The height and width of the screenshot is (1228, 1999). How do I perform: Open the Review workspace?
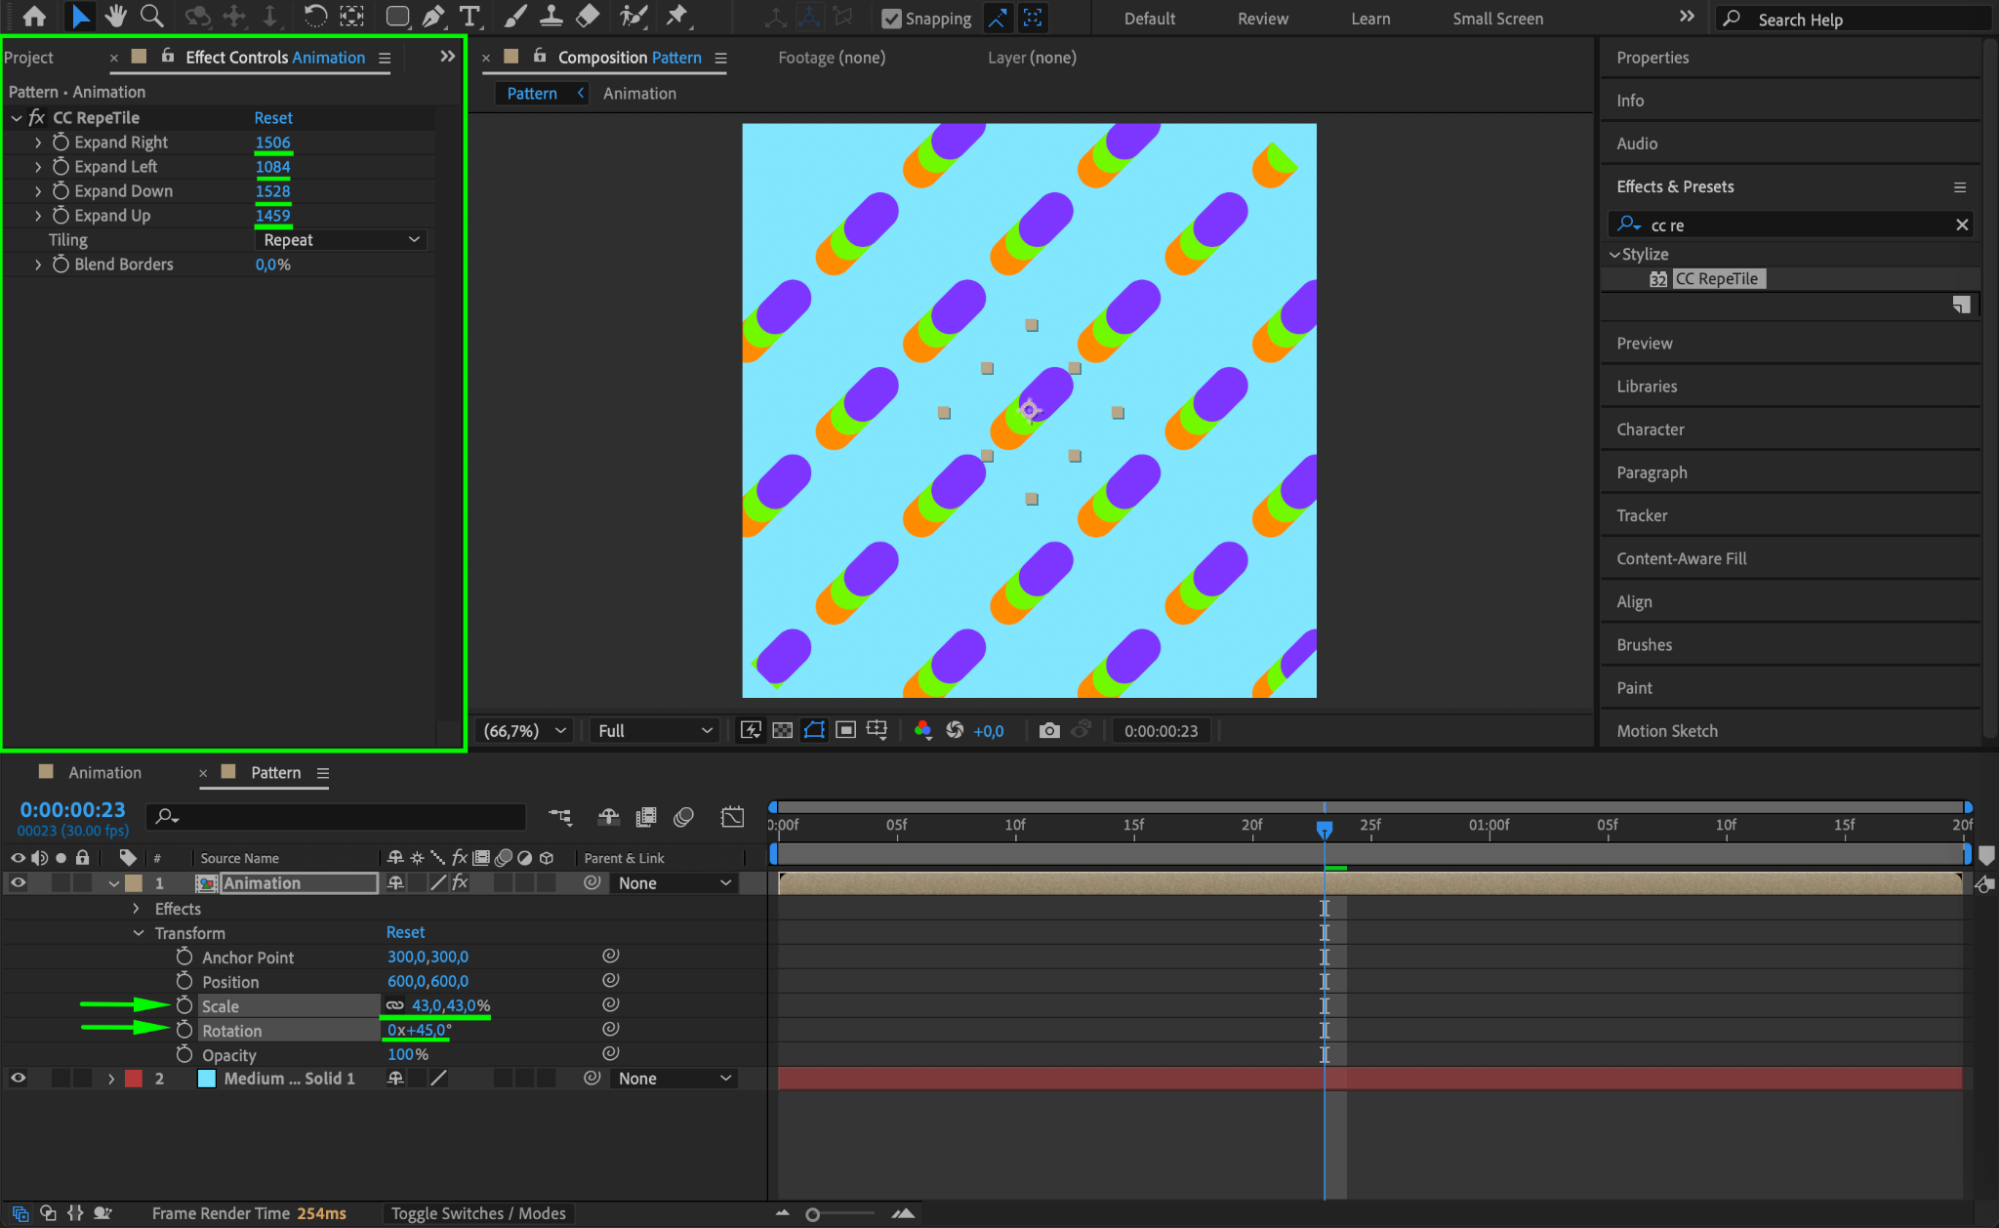point(1262,19)
